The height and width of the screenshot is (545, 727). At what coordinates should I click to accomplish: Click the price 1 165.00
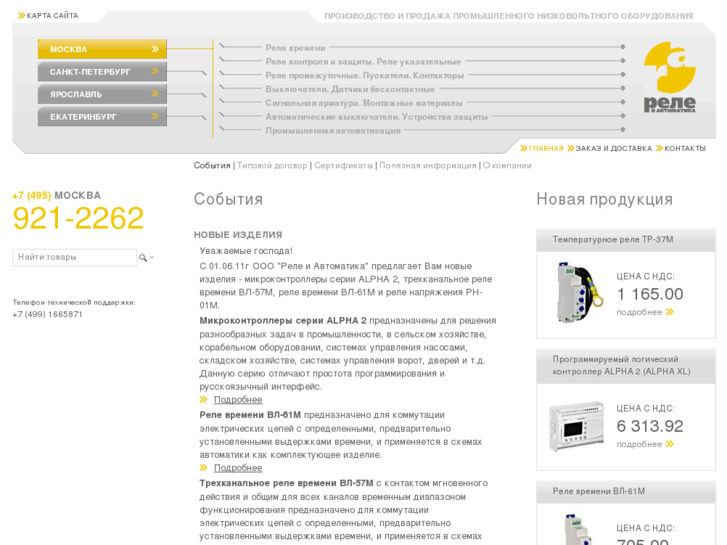click(650, 294)
